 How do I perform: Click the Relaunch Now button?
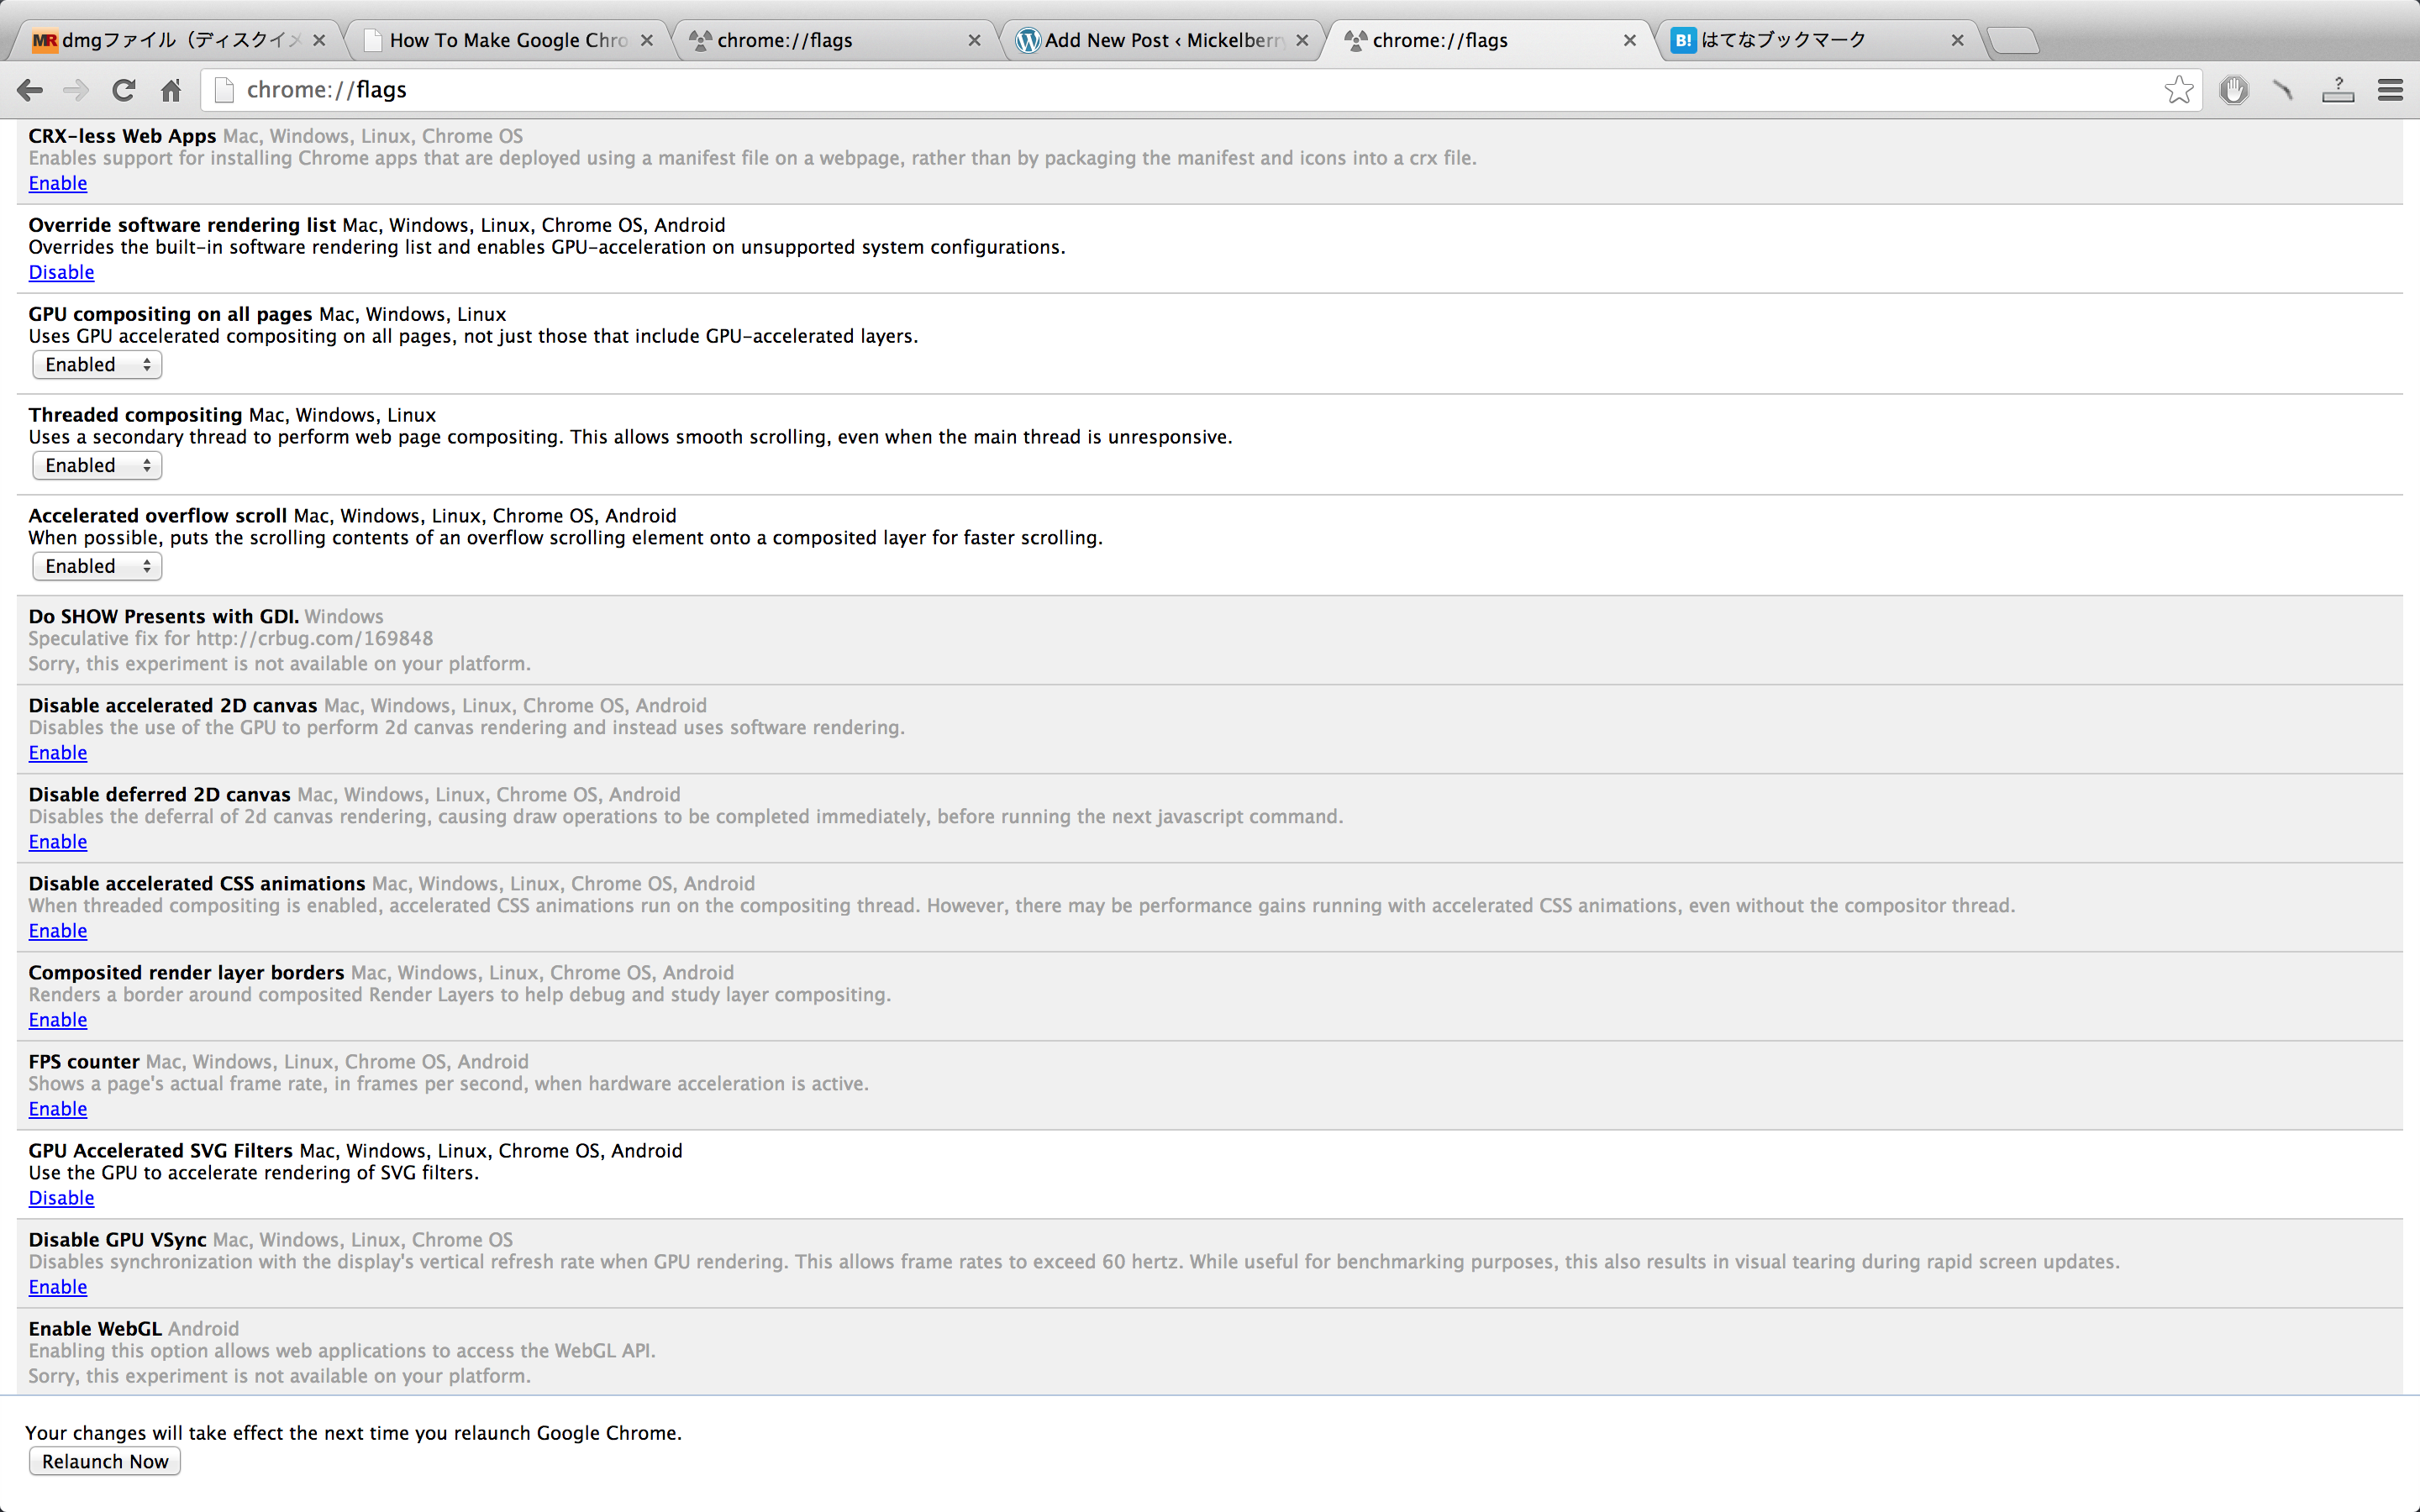click(x=105, y=1461)
